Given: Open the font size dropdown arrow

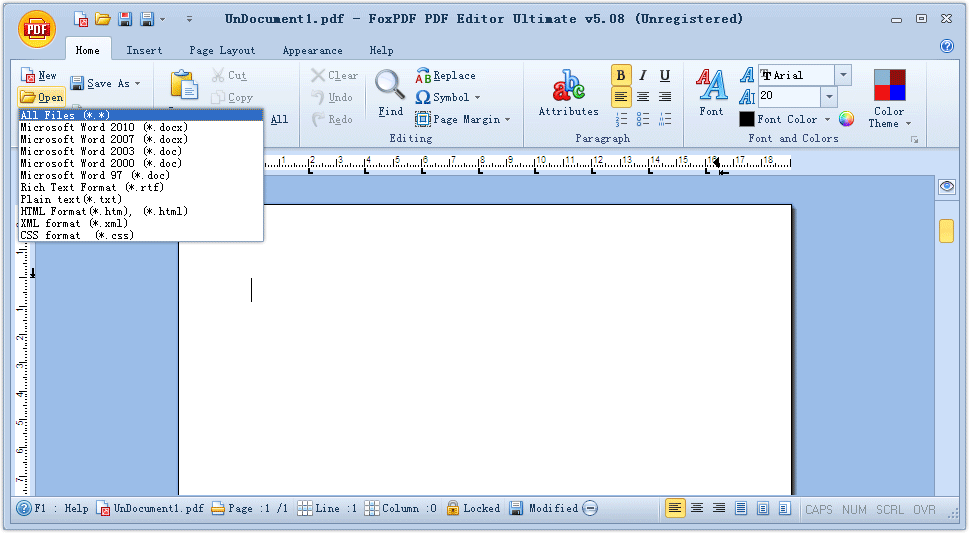Looking at the screenshot, I should [x=829, y=96].
